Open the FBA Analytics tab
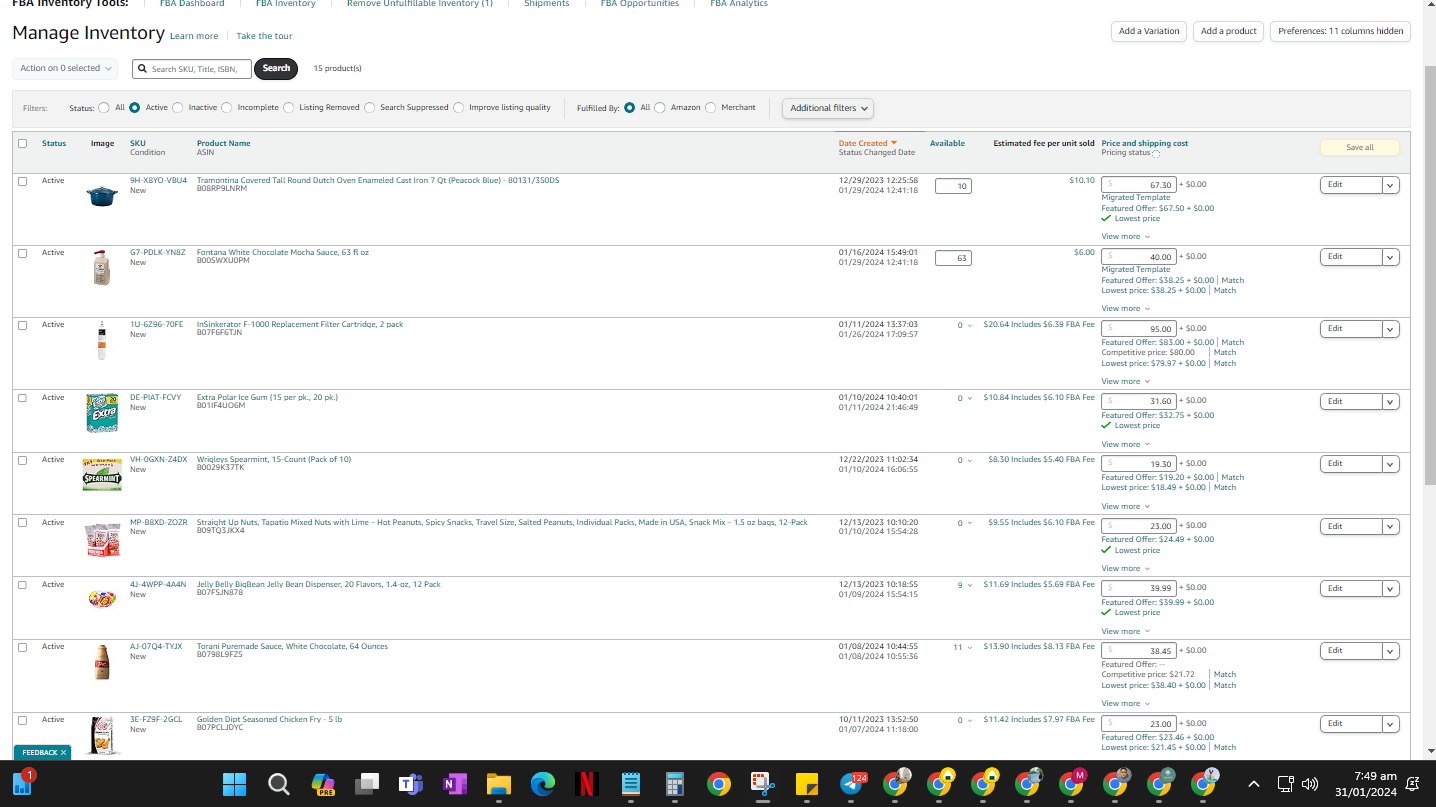 point(739,4)
